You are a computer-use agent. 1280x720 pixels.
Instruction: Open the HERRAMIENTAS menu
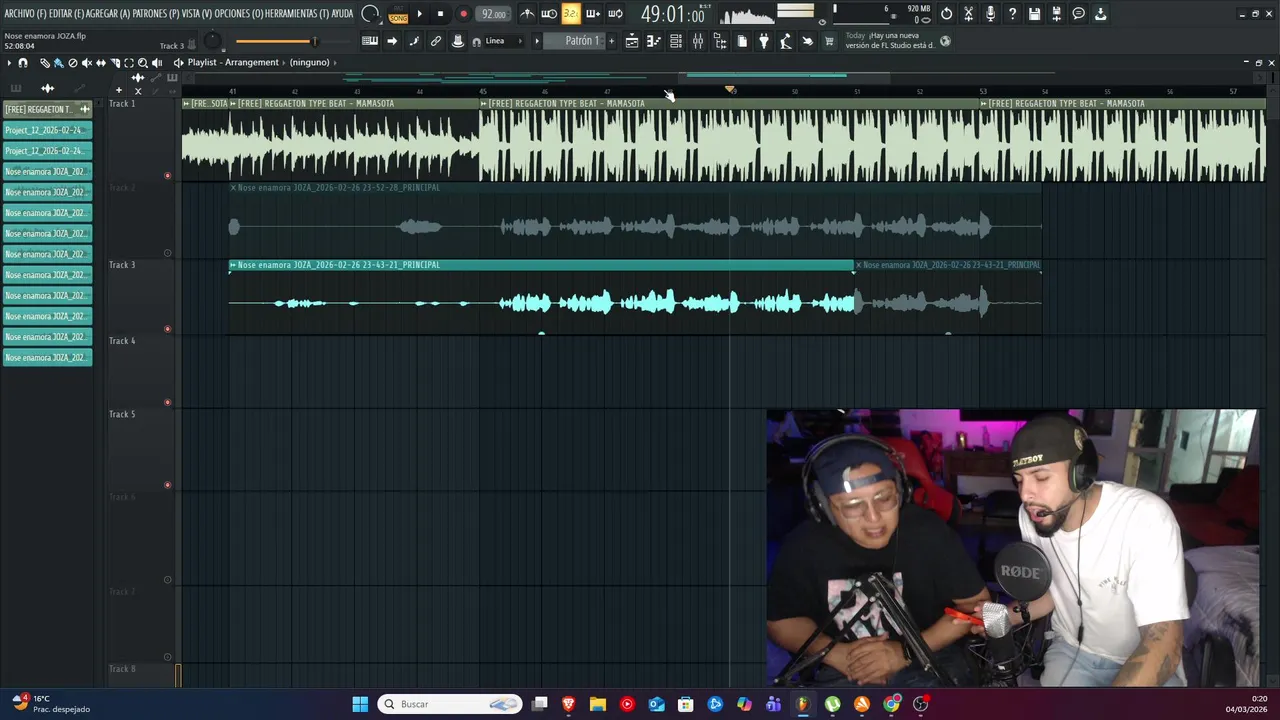297,14
